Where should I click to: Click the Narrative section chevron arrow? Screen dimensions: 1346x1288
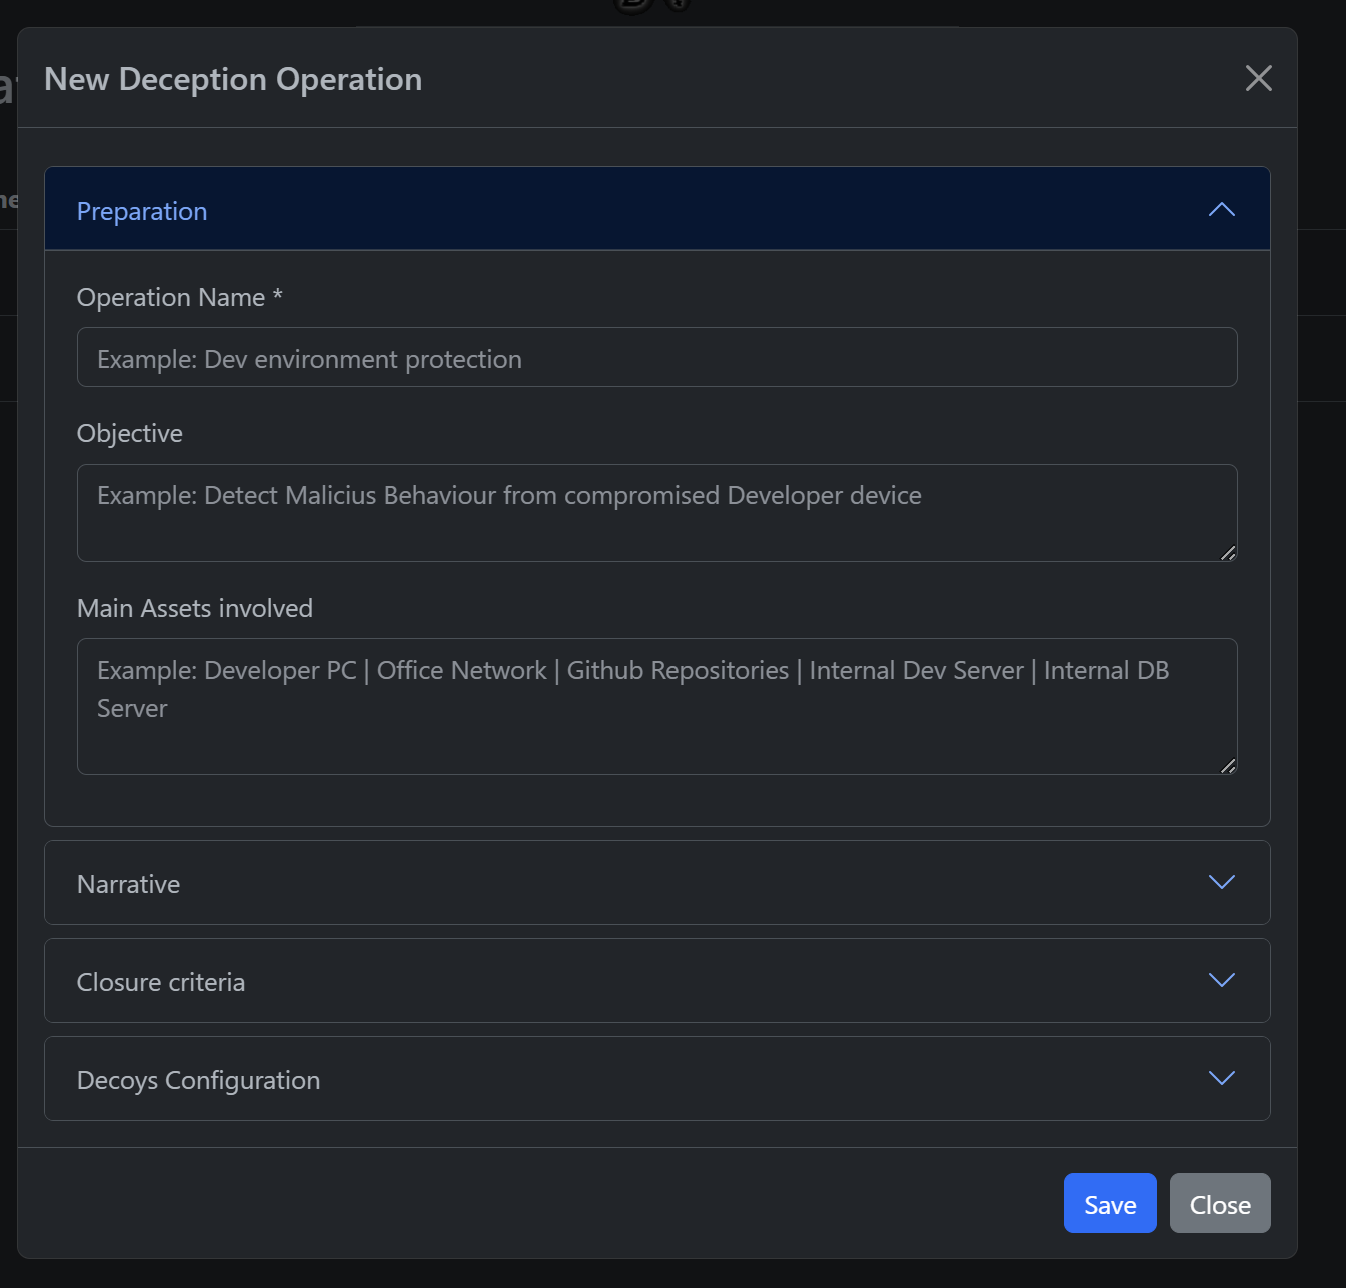tap(1221, 882)
